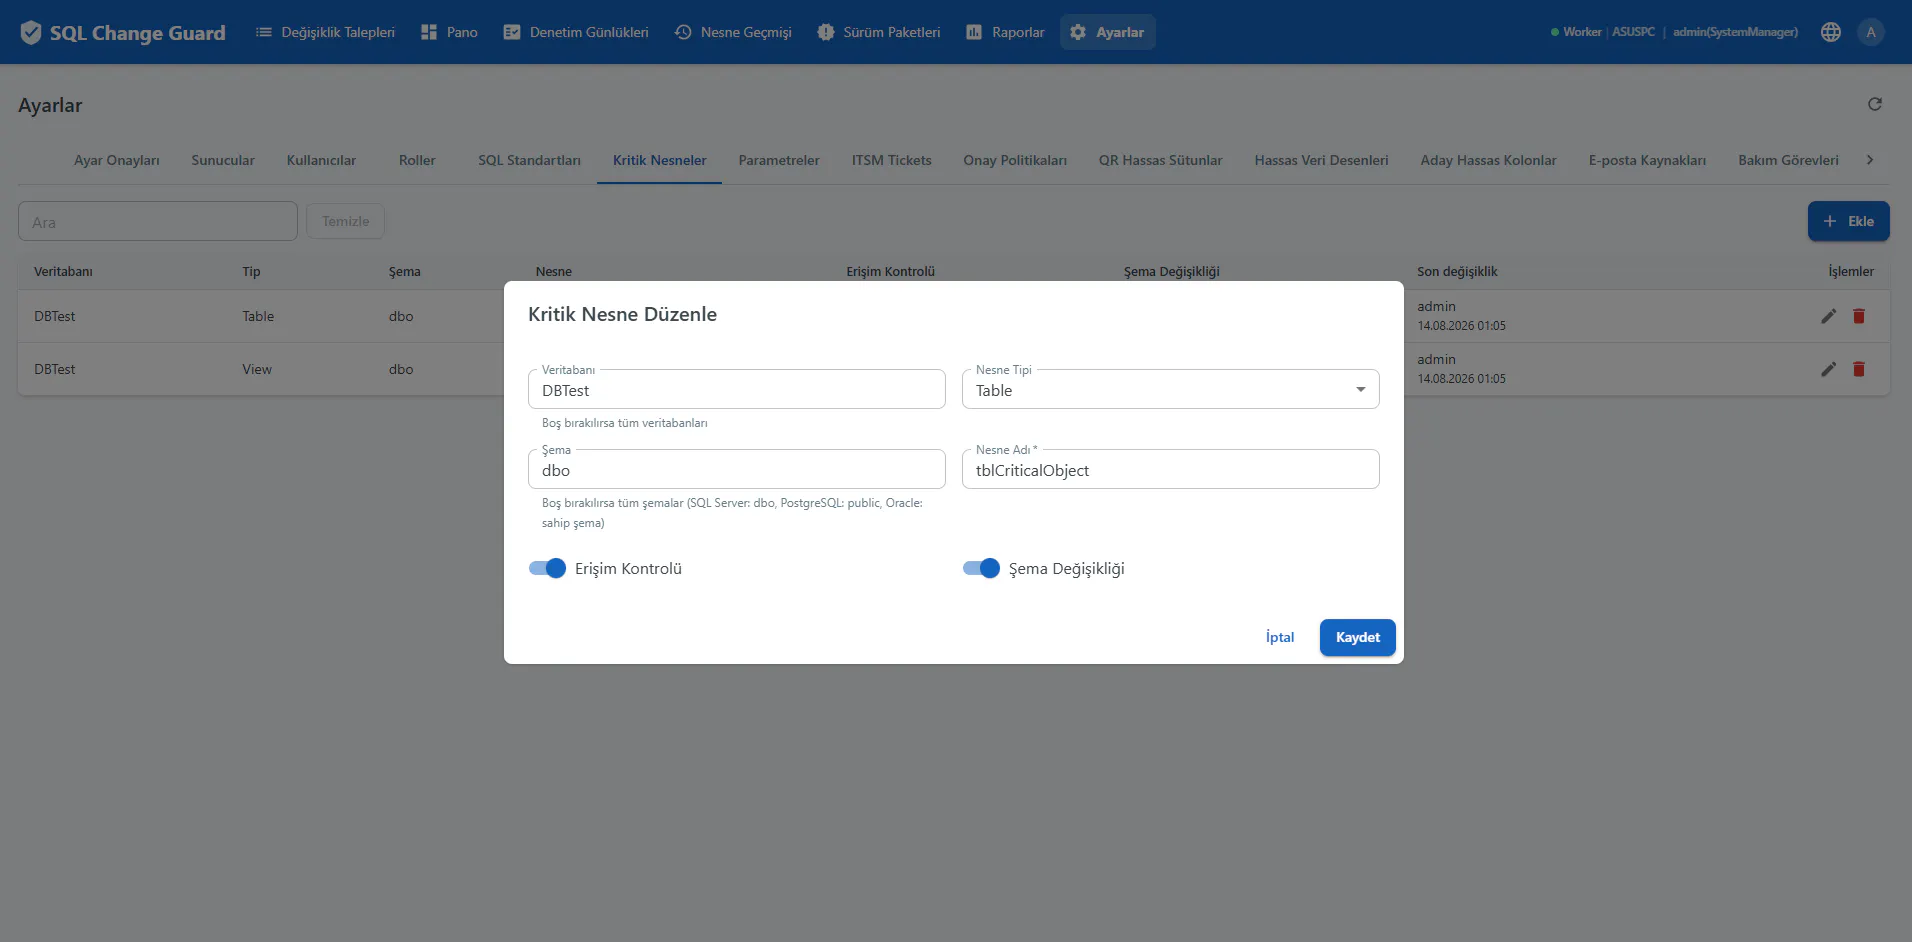Click the View cell in second row
Screen dimensions: 1912x942
point(257,369)
